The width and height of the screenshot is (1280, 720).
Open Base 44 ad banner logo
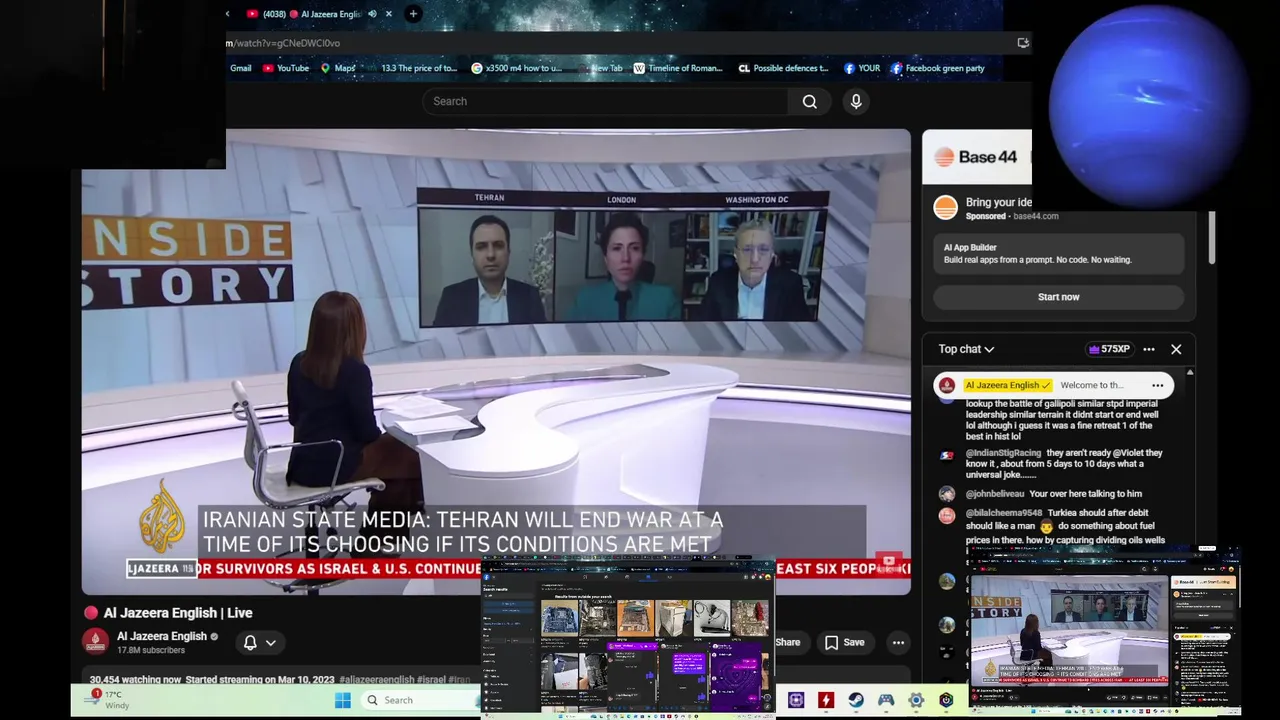point(976,157)
